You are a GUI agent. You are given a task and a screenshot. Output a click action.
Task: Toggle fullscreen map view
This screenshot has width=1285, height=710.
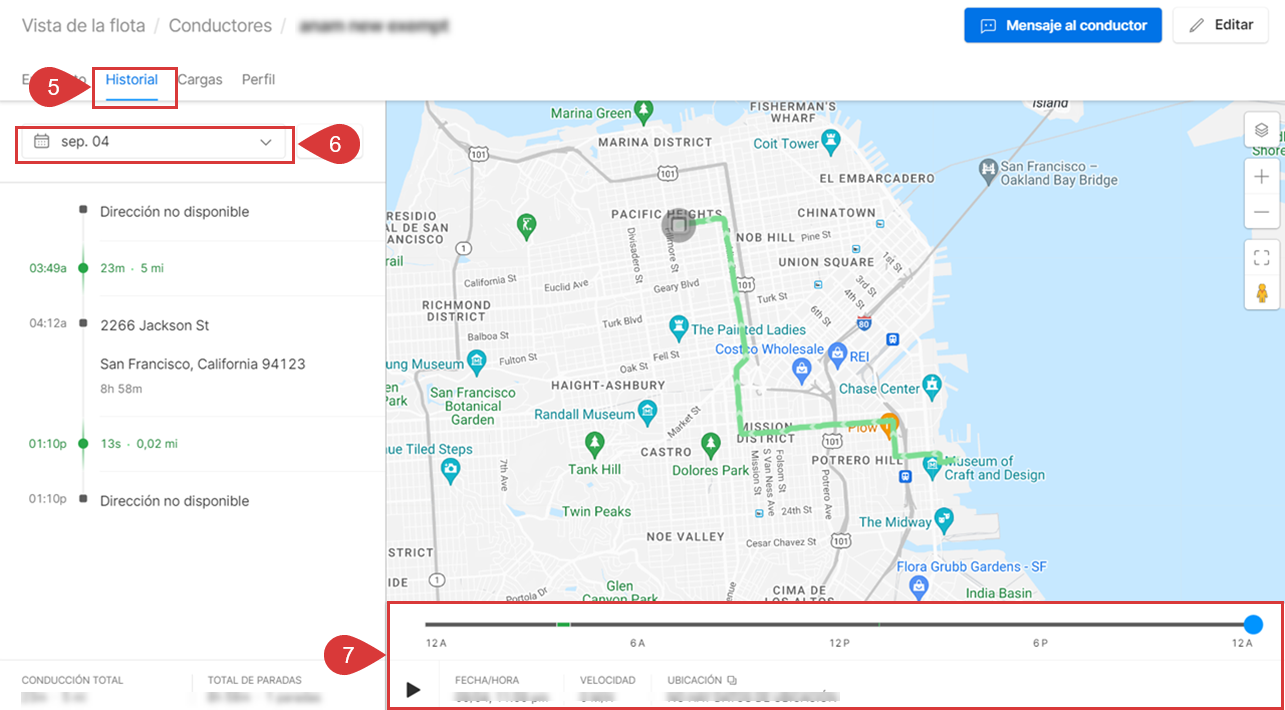pos(1261,258)
